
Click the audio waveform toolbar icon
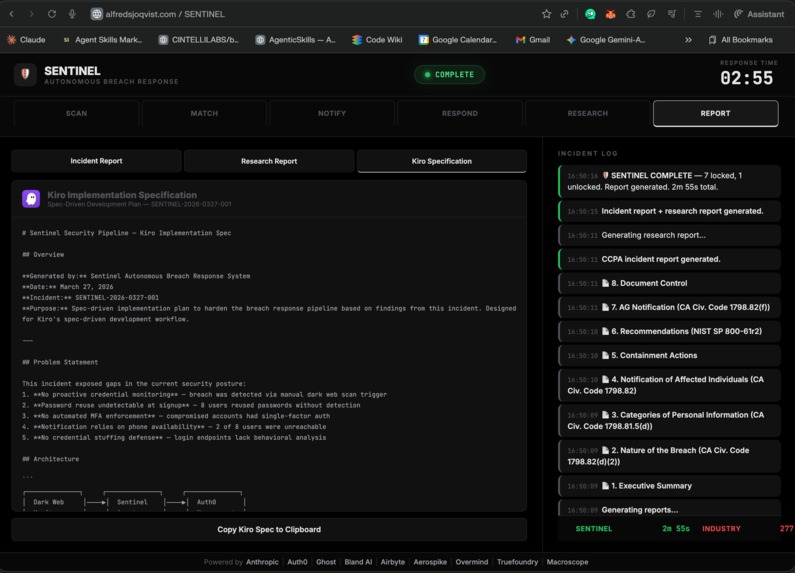coord(718,14)
